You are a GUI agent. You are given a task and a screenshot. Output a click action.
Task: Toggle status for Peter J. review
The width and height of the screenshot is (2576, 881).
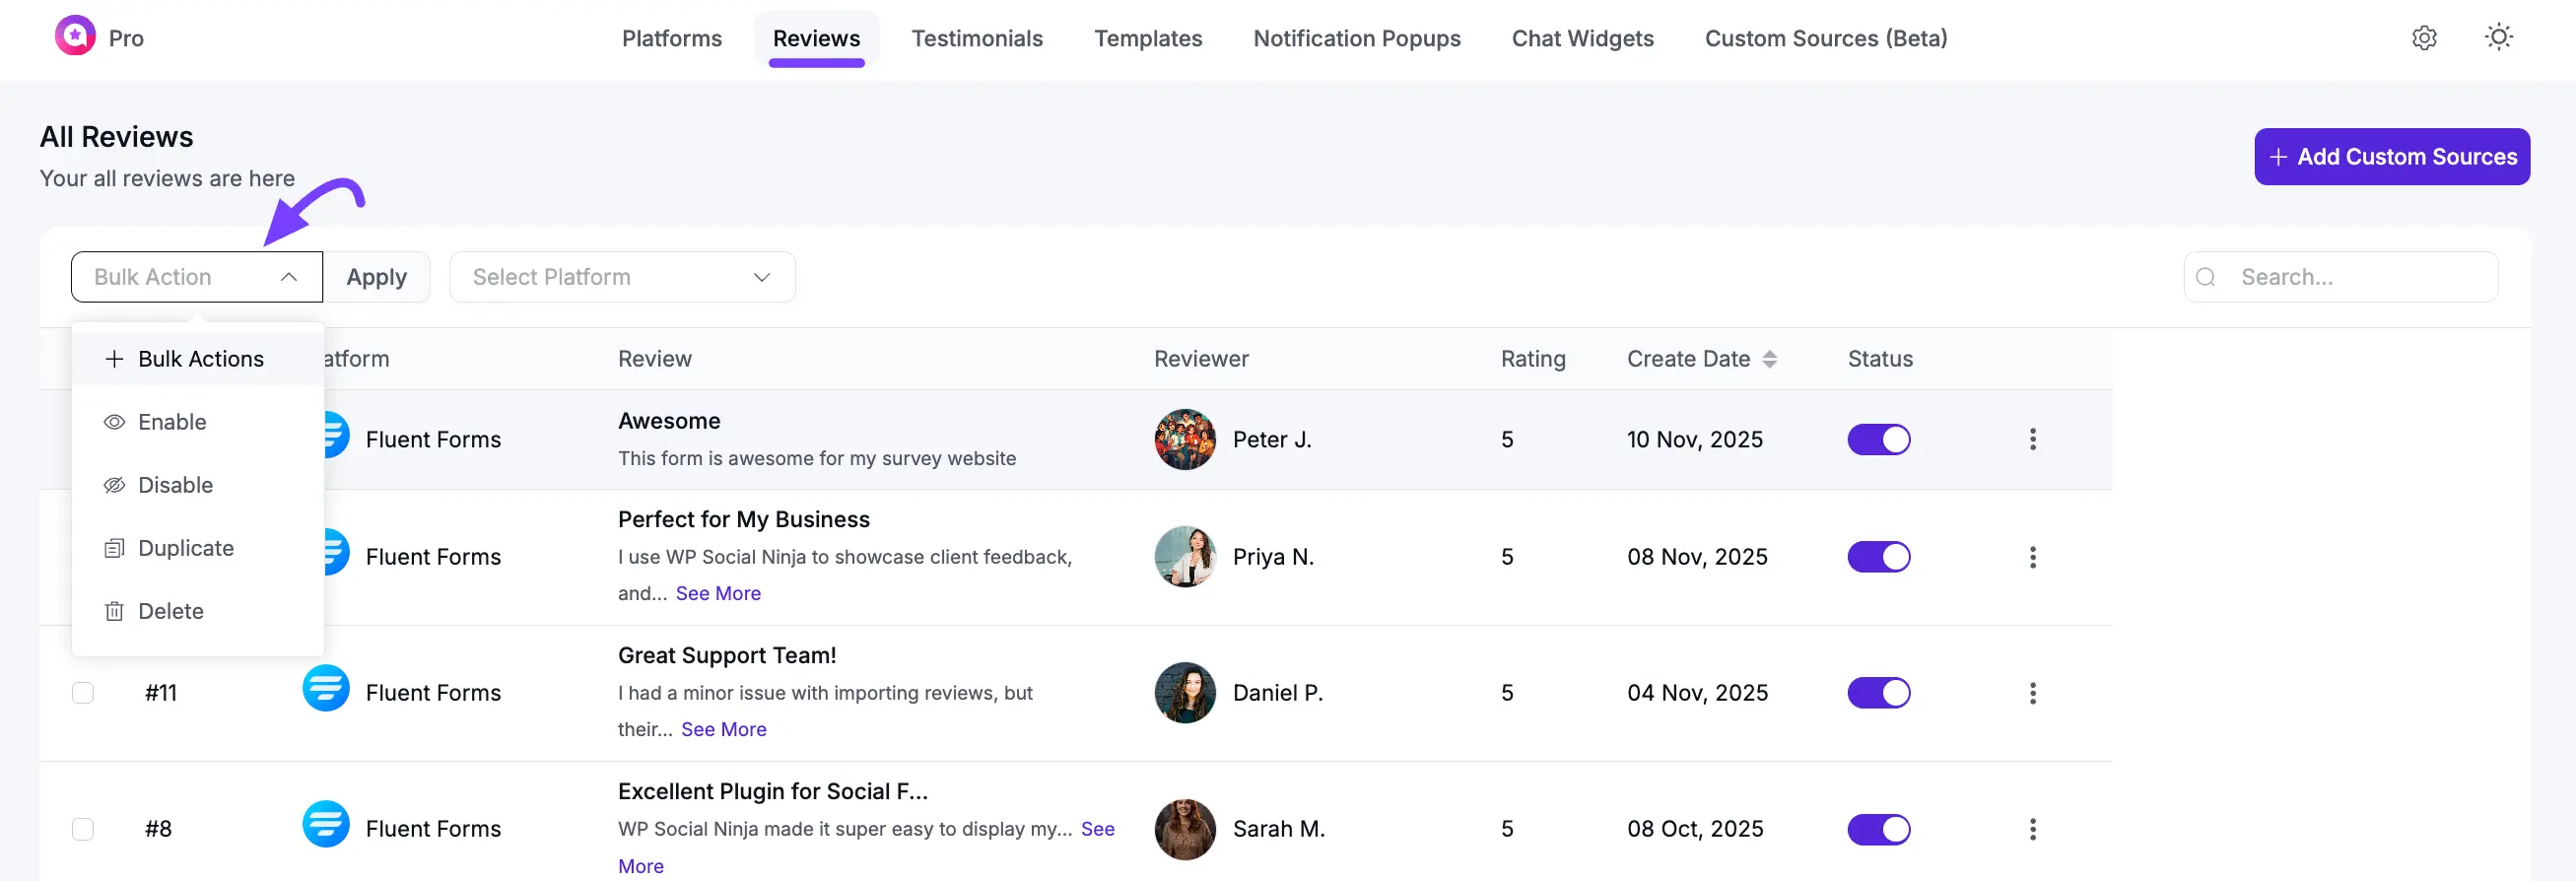click(1878, 439)
